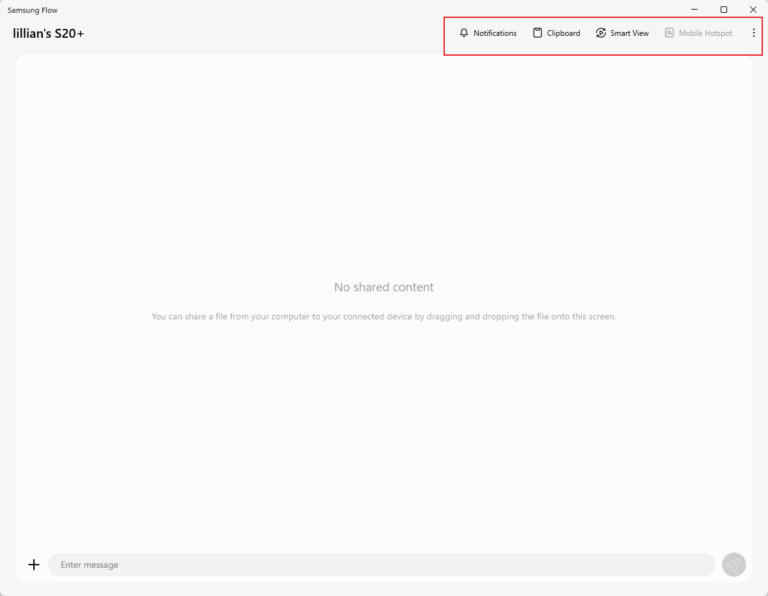Click the lillian's S20+ device name
This screenshot has height=596, width=768.
coord(48,33)
